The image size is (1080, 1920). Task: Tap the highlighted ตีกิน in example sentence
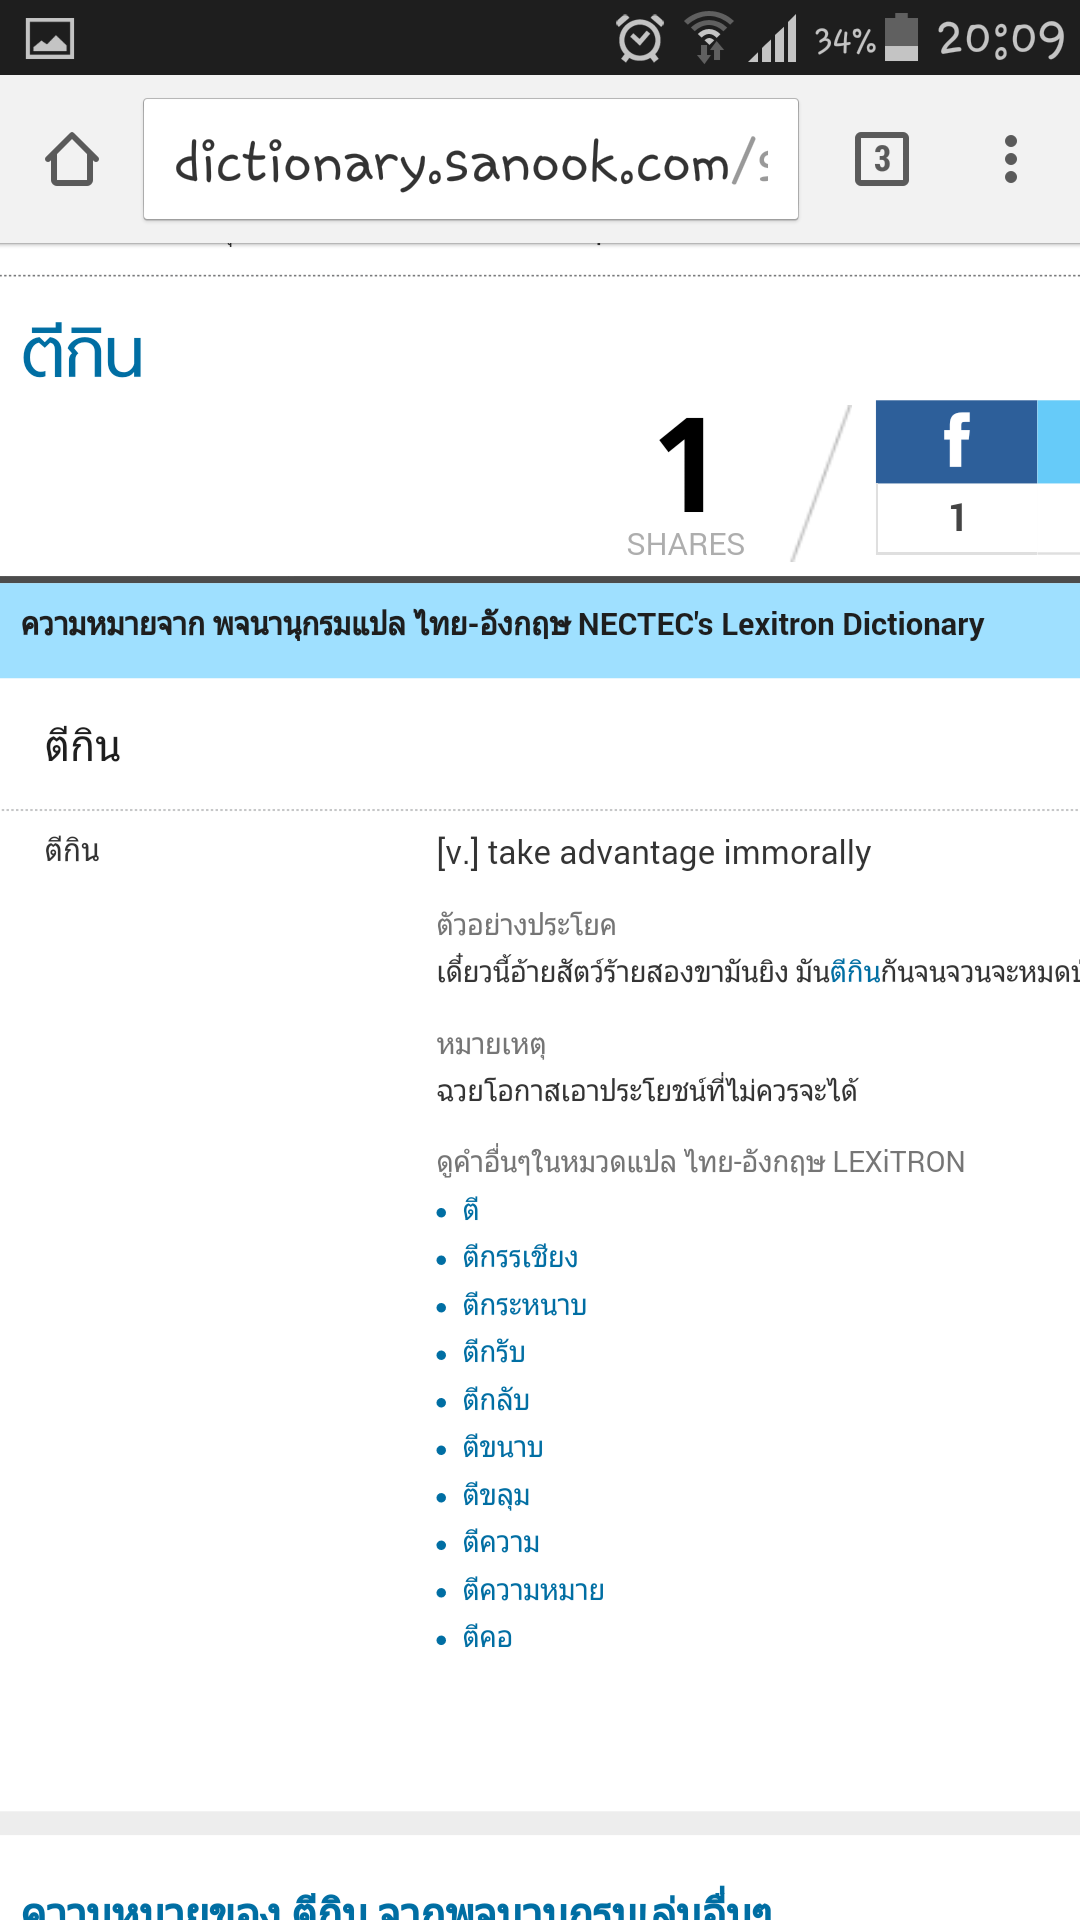[855, 971]
